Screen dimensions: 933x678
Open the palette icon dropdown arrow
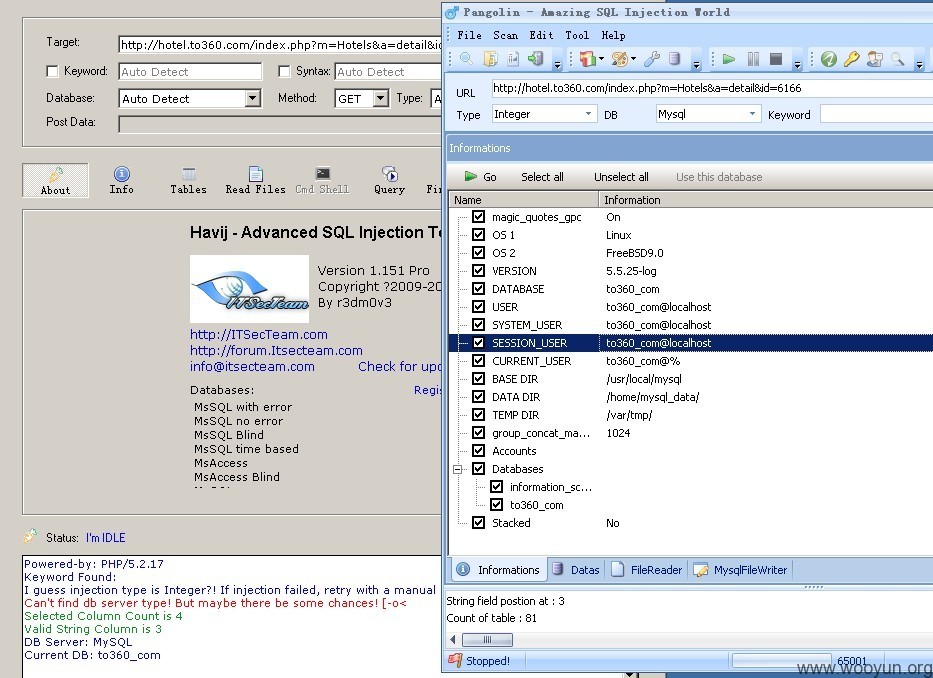pos(633,58)
